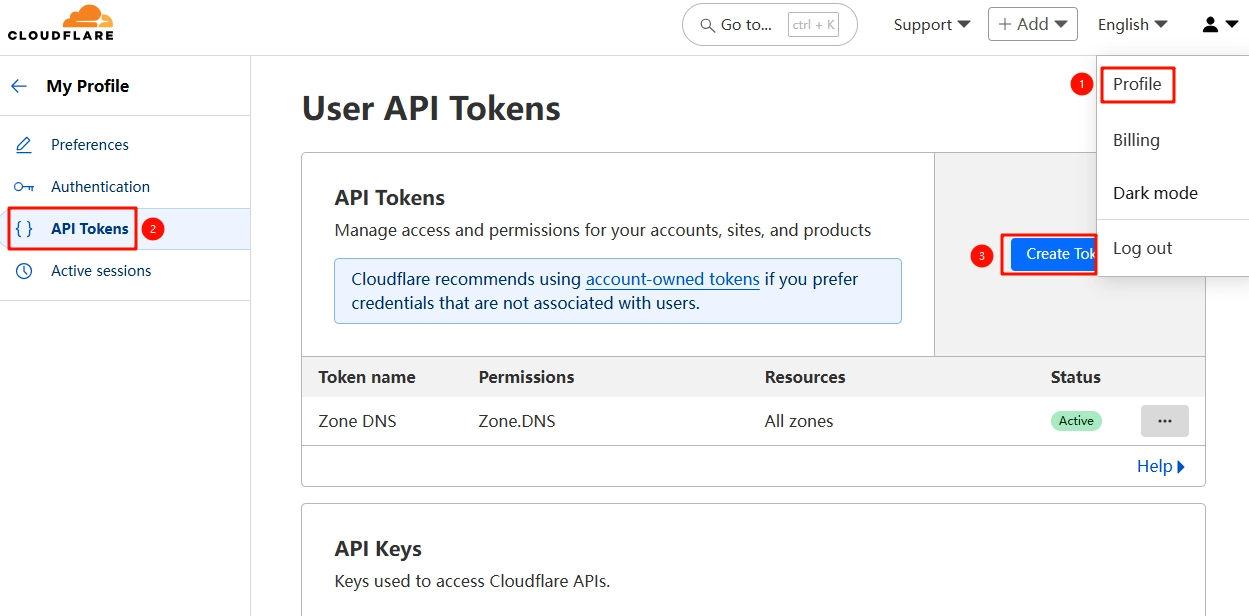The height and width of the screenshot is (616, 1249).
Task: Click the back arrow beside My Profile
Action: pos(18,86)
